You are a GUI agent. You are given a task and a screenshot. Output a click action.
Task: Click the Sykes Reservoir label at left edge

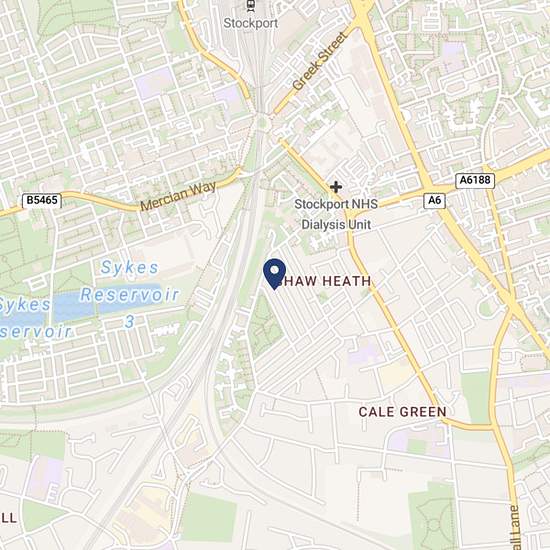coord(33,317)
